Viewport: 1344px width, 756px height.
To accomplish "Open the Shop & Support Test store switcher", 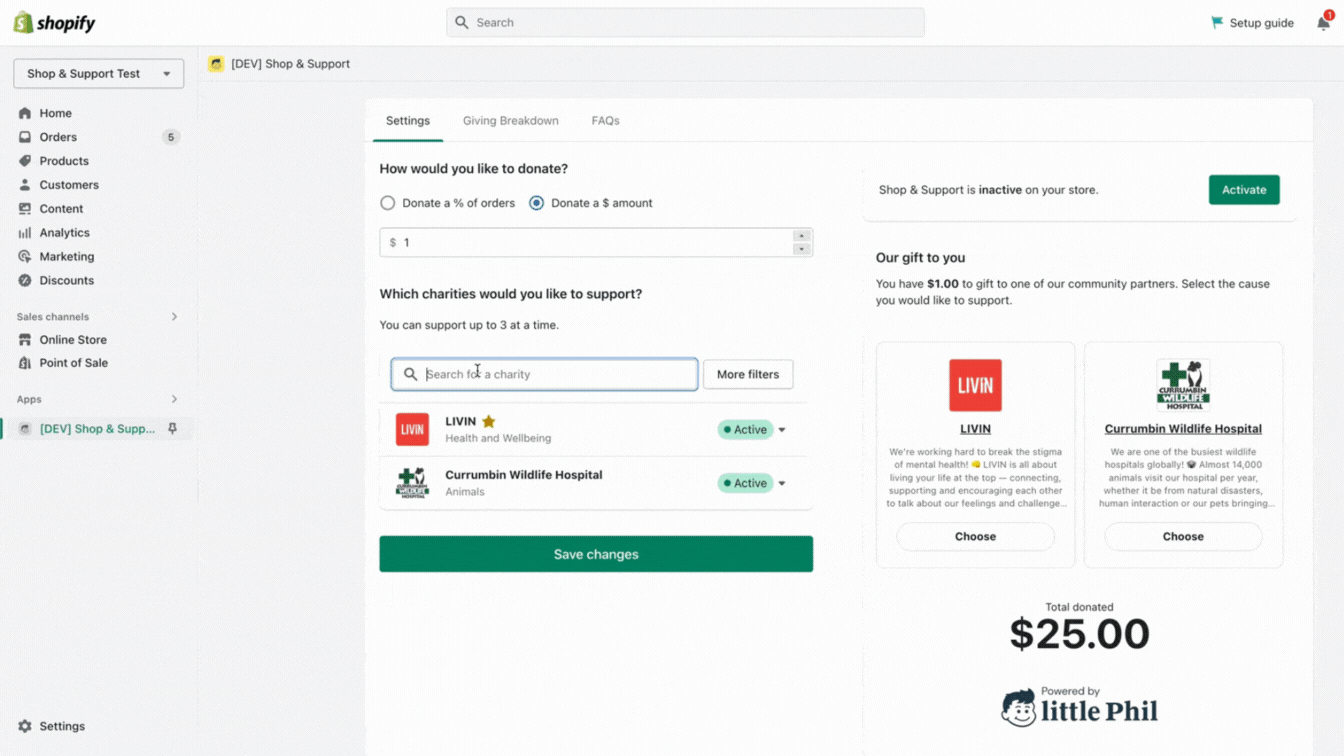I will point(98,74).
